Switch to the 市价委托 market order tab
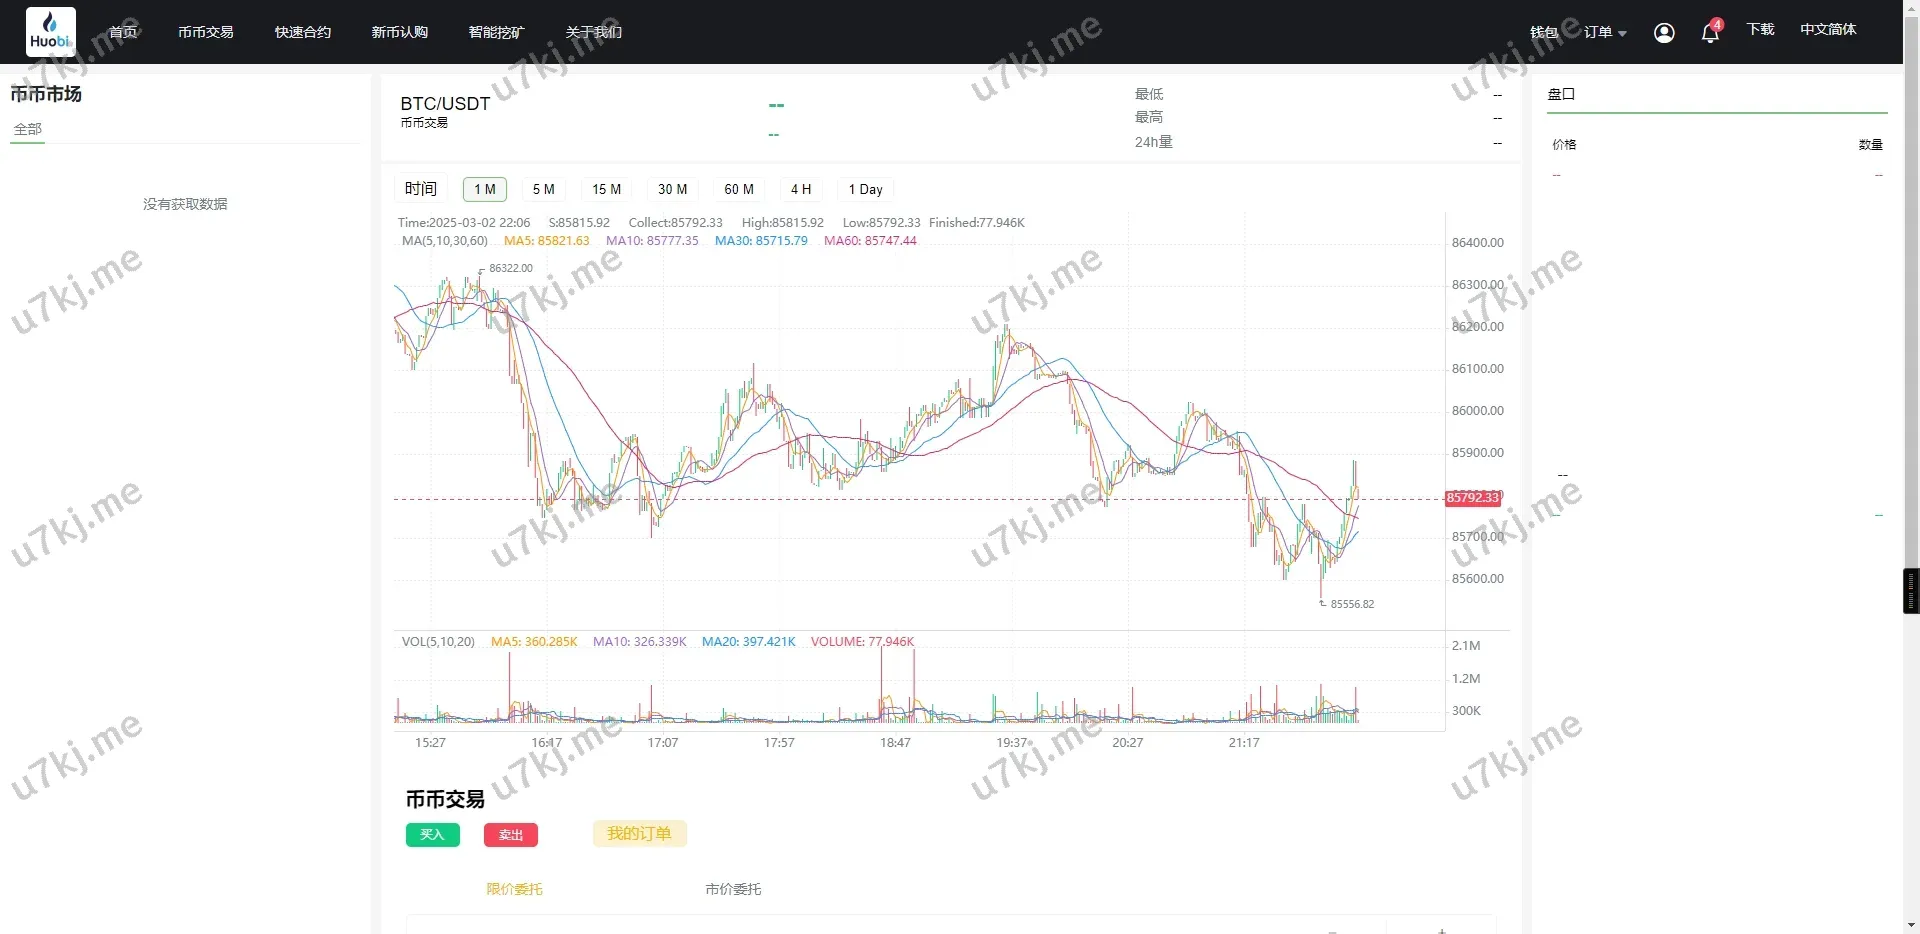 (733, 889)
